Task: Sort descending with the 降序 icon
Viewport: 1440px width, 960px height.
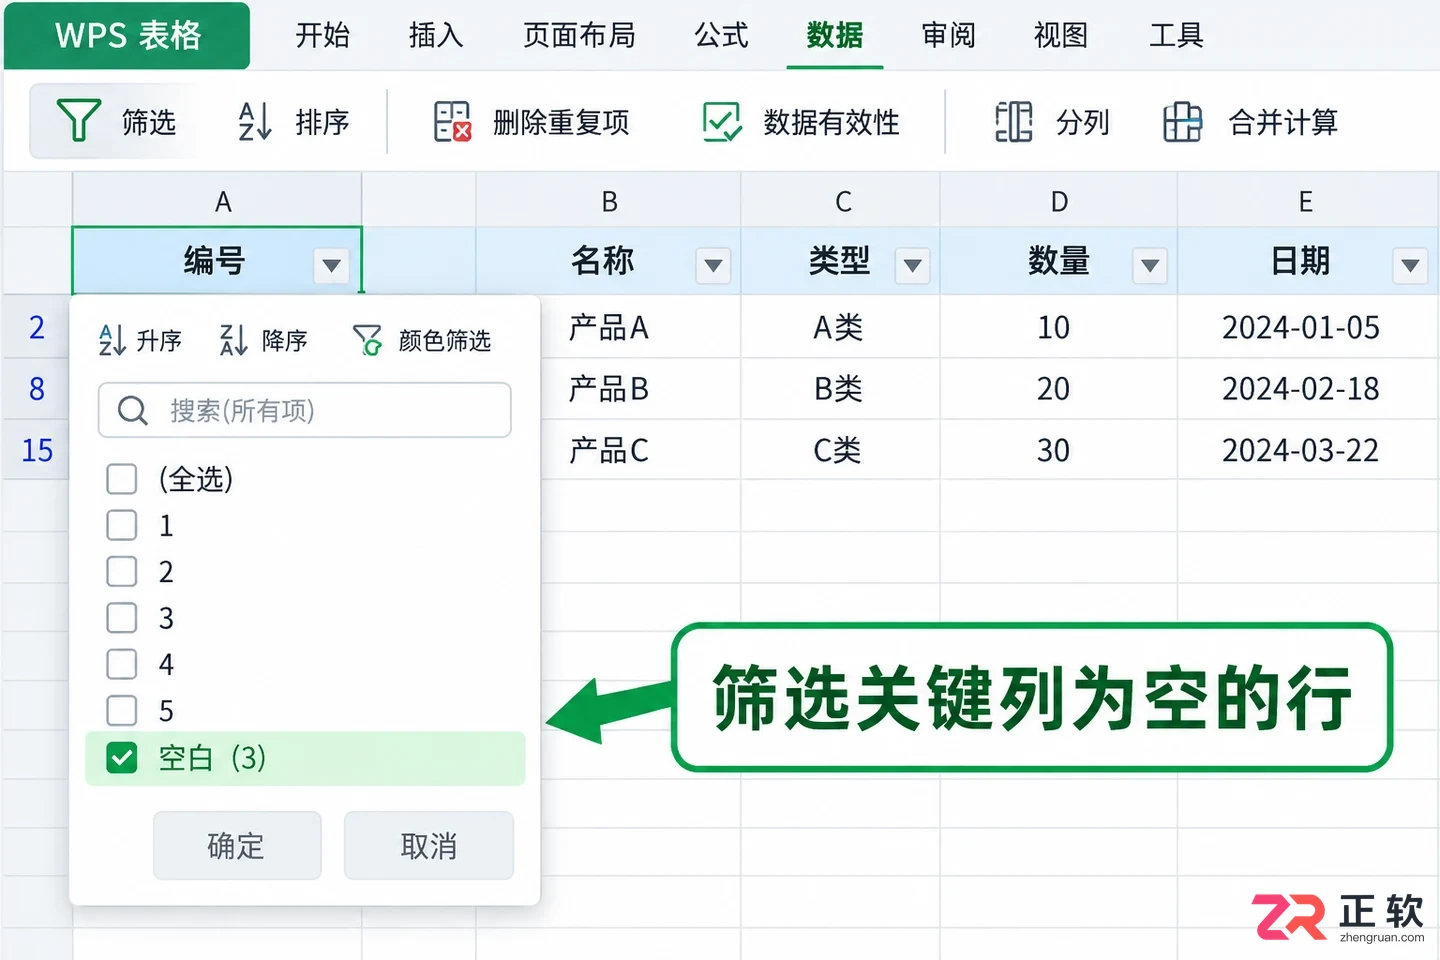Action: [x=233, y=340]
